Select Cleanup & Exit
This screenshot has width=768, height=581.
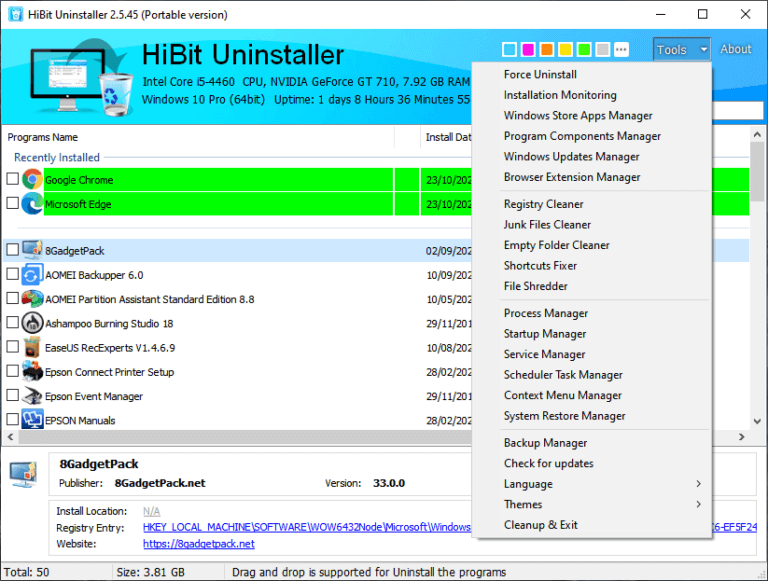[x=541, y=525]
